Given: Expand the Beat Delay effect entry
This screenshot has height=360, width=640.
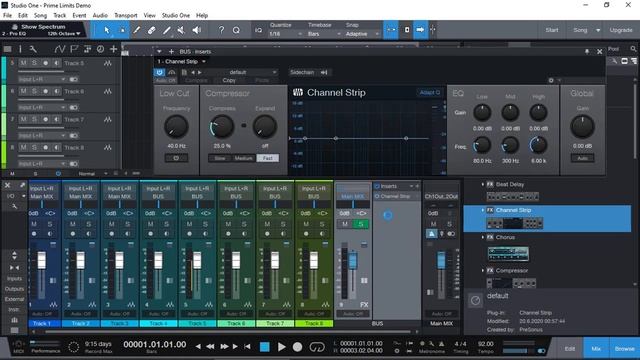Looking at the screenshot, I should (x=483, y=184).
